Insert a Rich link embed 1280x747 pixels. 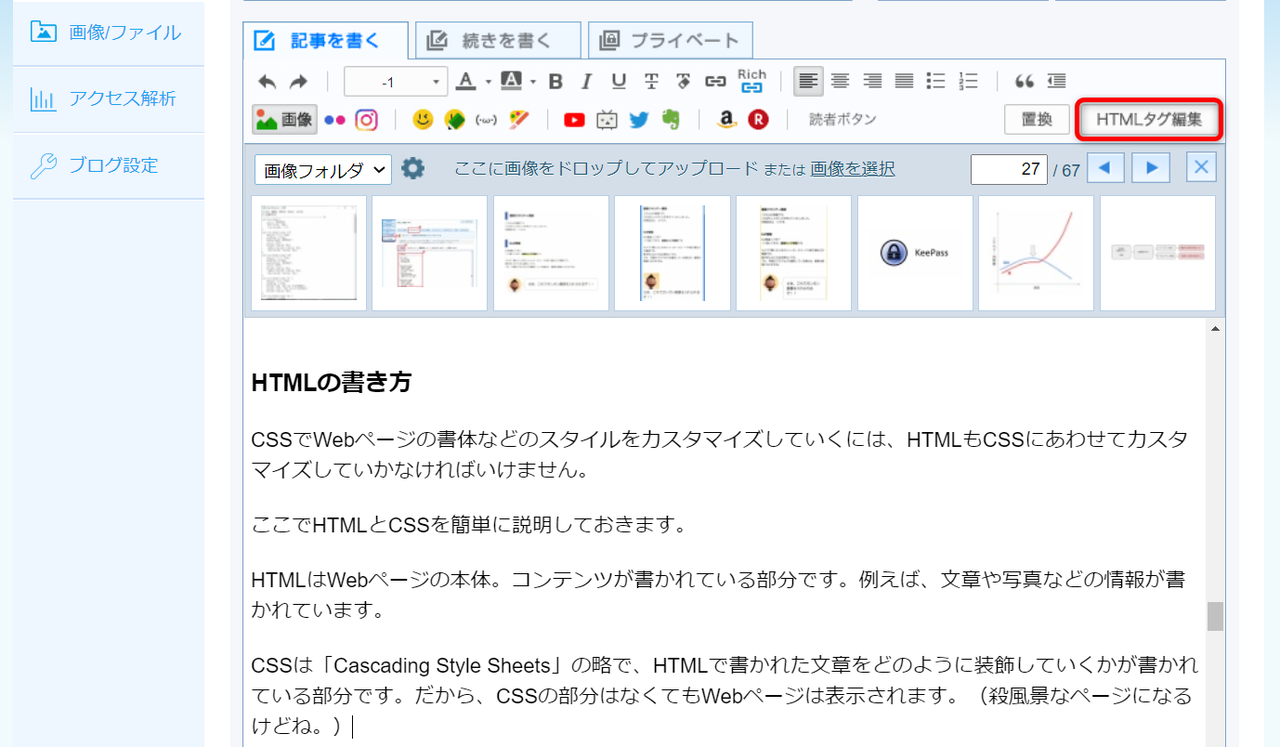[x=752, y=81]
